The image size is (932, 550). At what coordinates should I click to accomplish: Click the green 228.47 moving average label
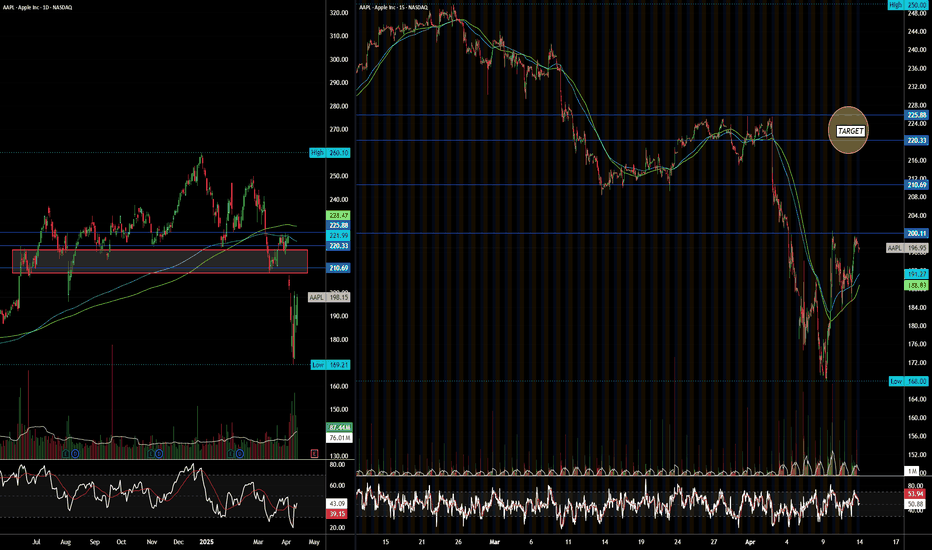coord(338,215)
